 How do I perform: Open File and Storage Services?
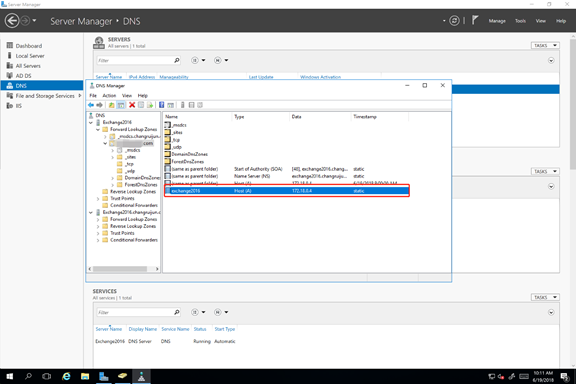(45, 96)
